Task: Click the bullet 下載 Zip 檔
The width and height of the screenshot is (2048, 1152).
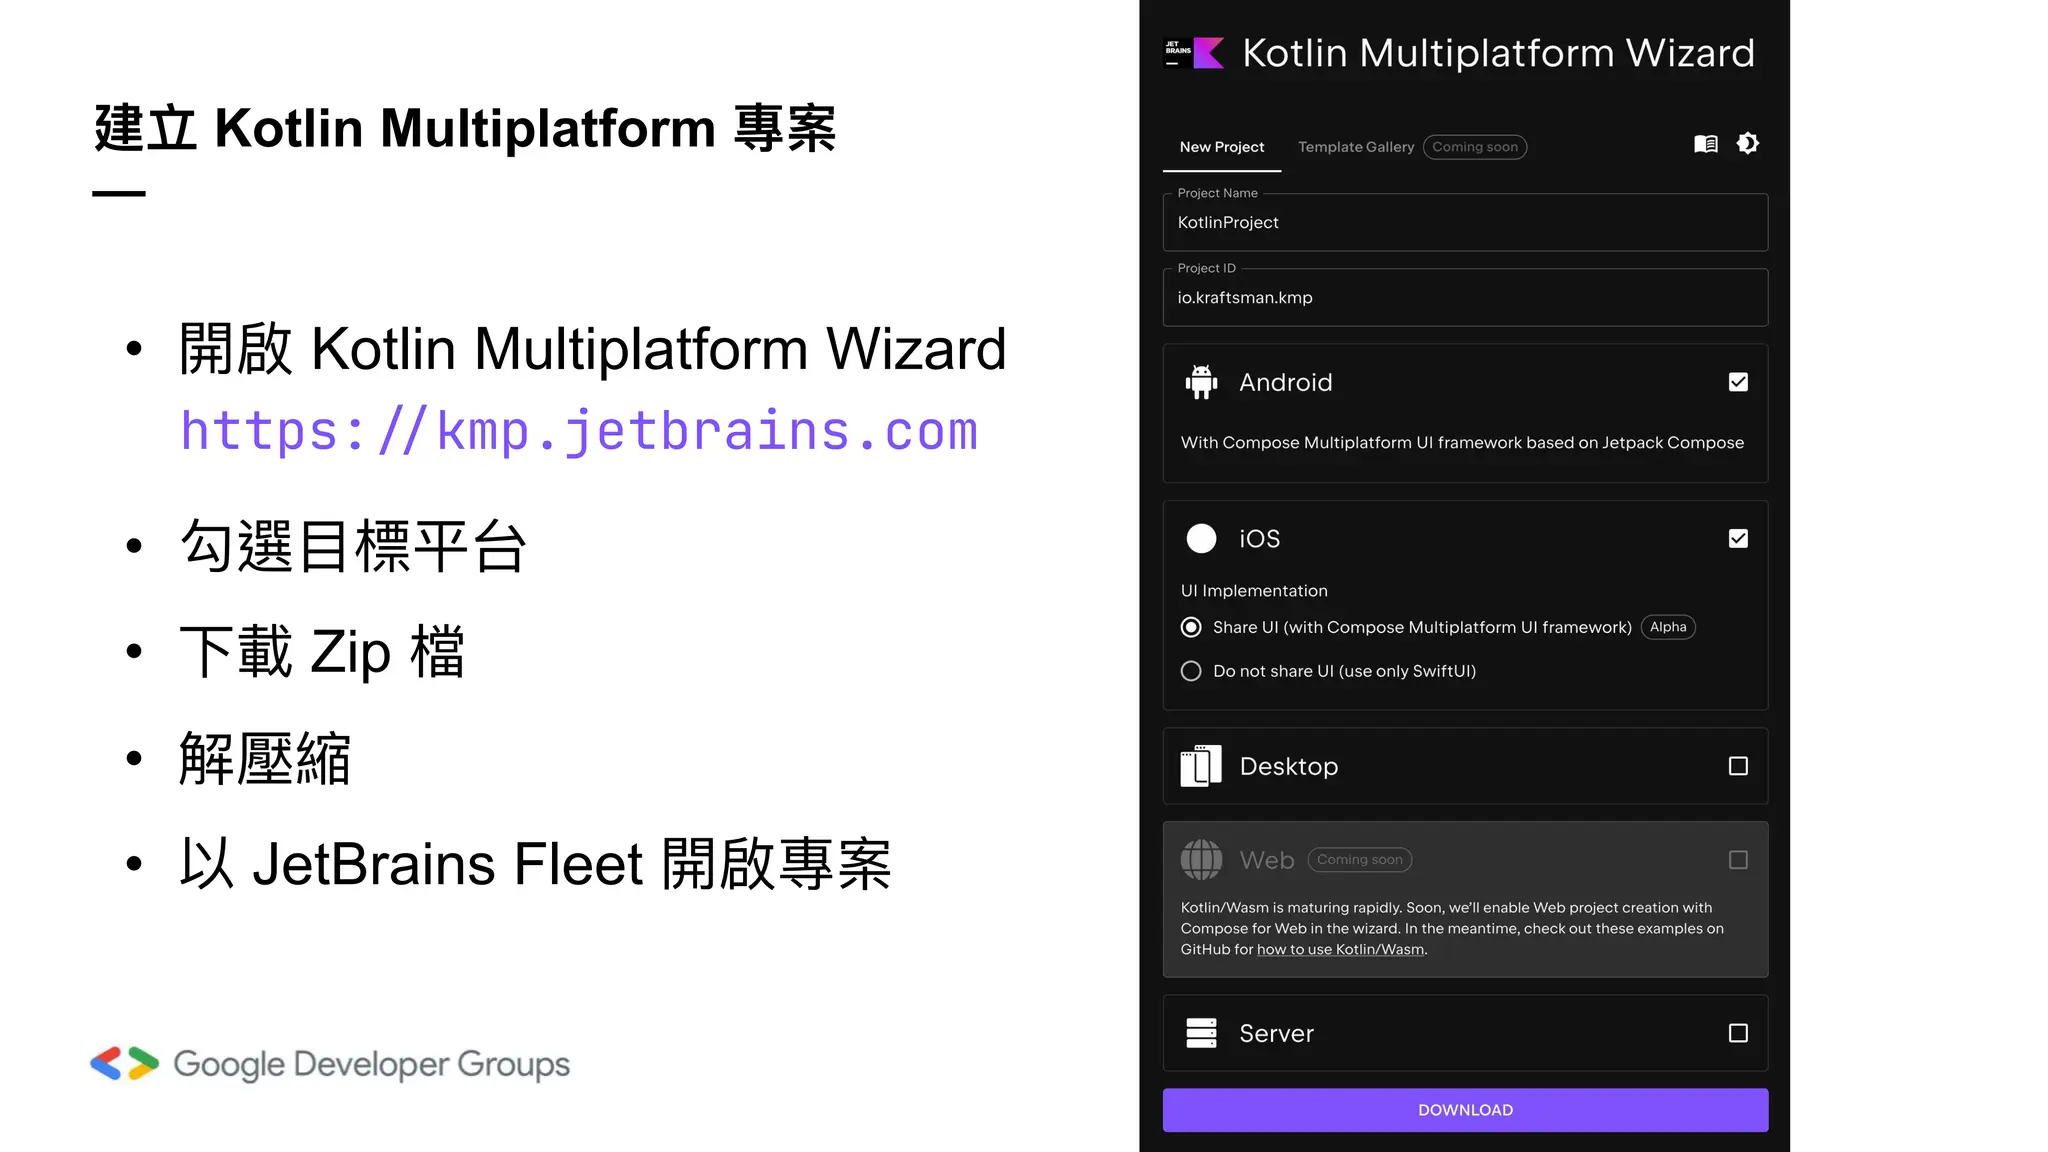Action: (322, 652)
